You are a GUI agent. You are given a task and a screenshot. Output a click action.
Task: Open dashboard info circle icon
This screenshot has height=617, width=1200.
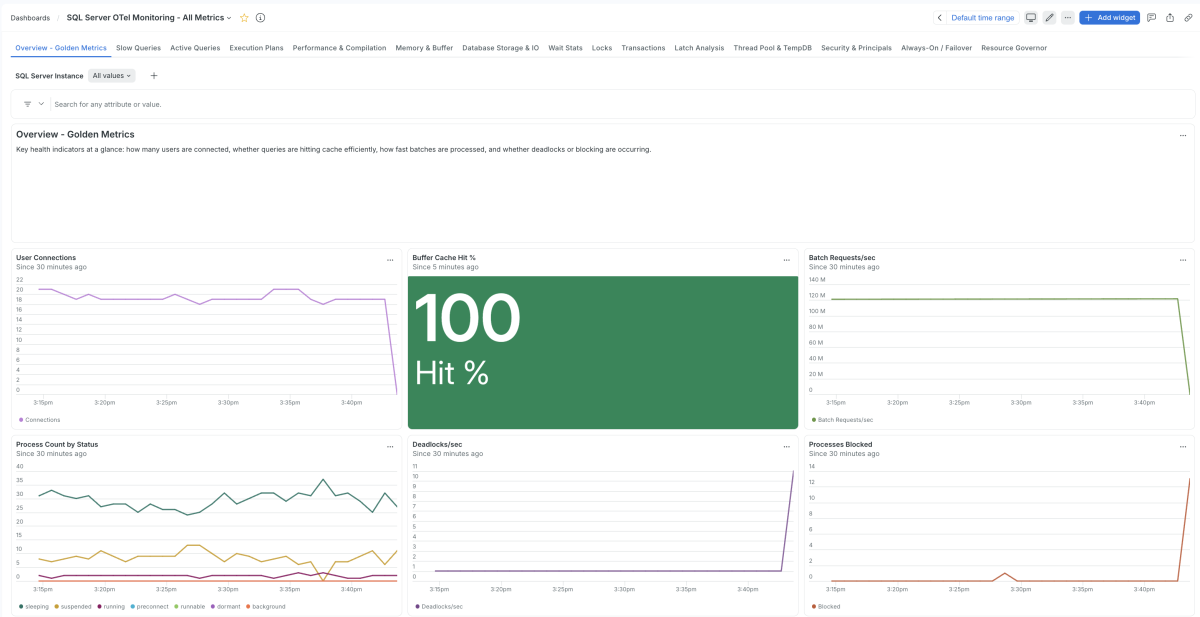(261, 18)
